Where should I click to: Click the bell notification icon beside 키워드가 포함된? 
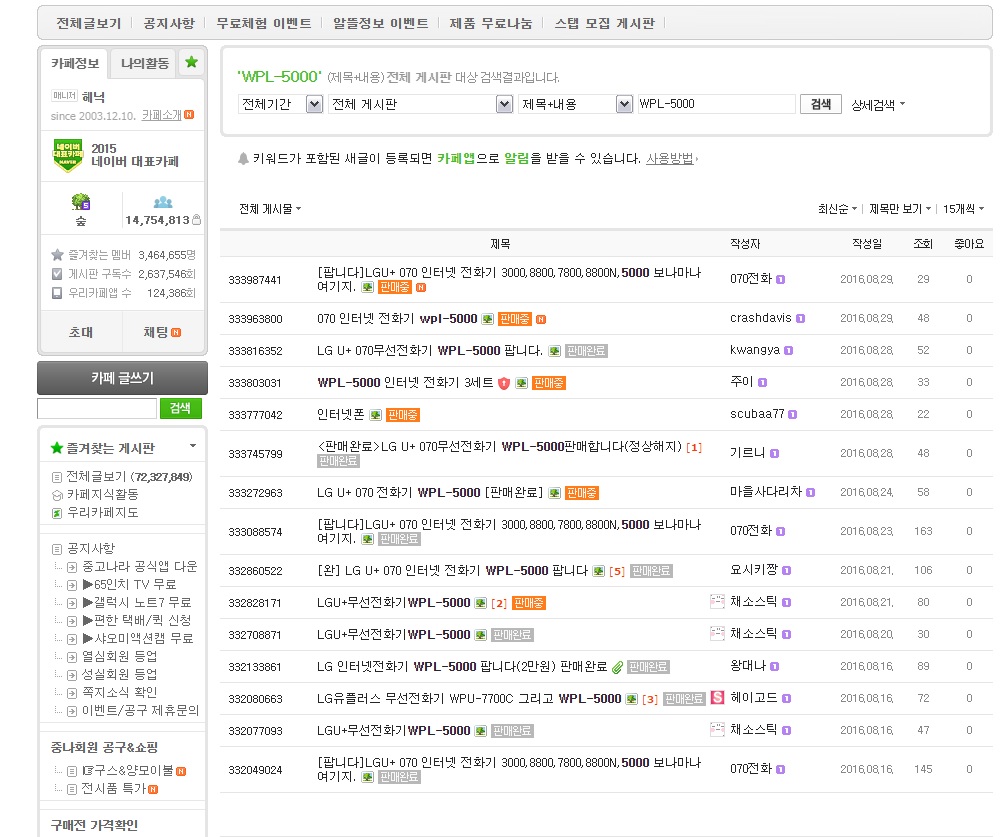(243, 158)
